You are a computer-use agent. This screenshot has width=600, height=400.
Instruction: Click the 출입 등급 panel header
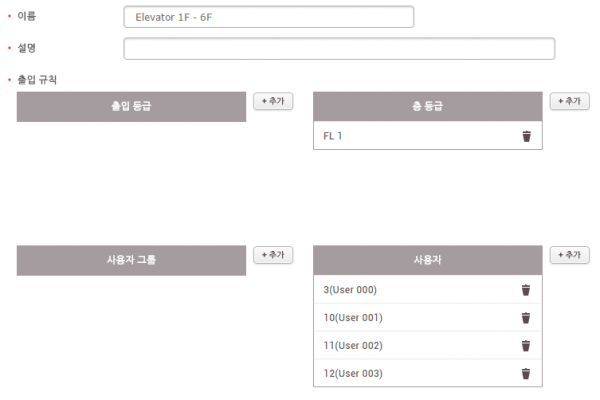point(131,107)
